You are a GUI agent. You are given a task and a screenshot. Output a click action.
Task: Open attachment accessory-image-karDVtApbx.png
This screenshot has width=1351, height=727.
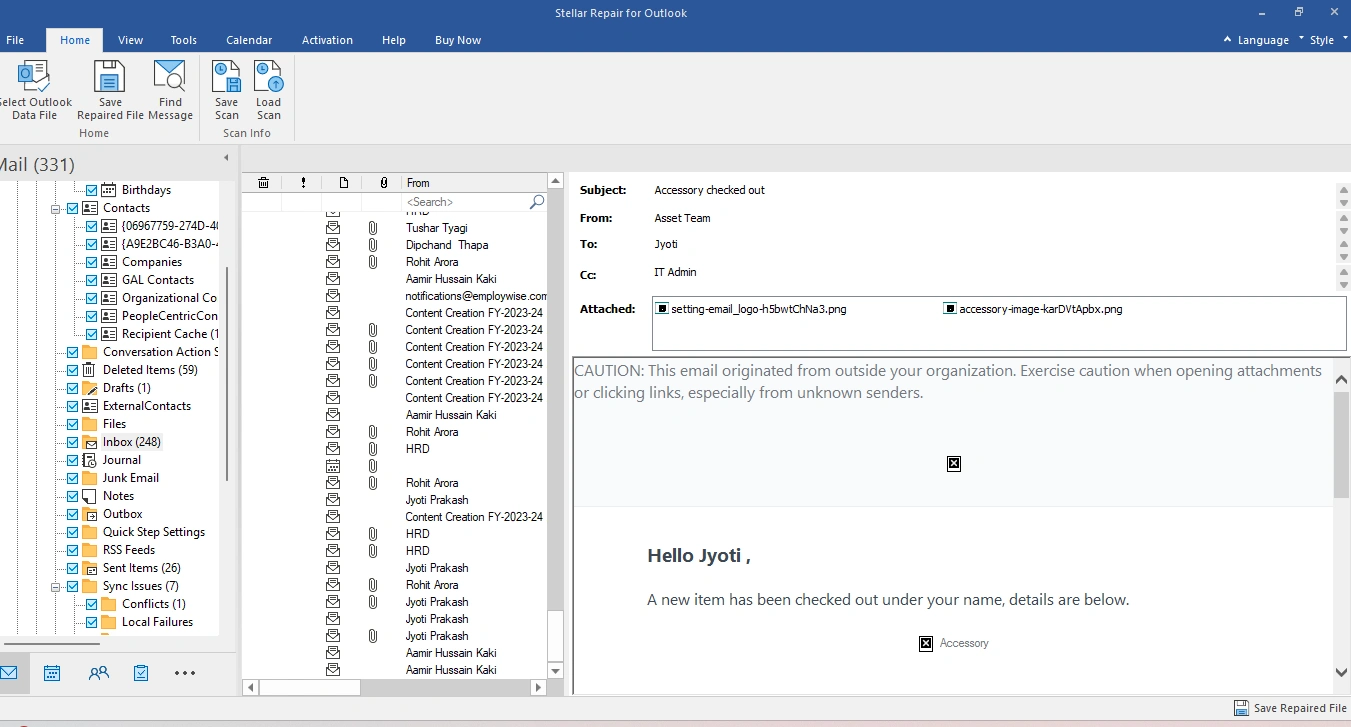pos(1039,310)
